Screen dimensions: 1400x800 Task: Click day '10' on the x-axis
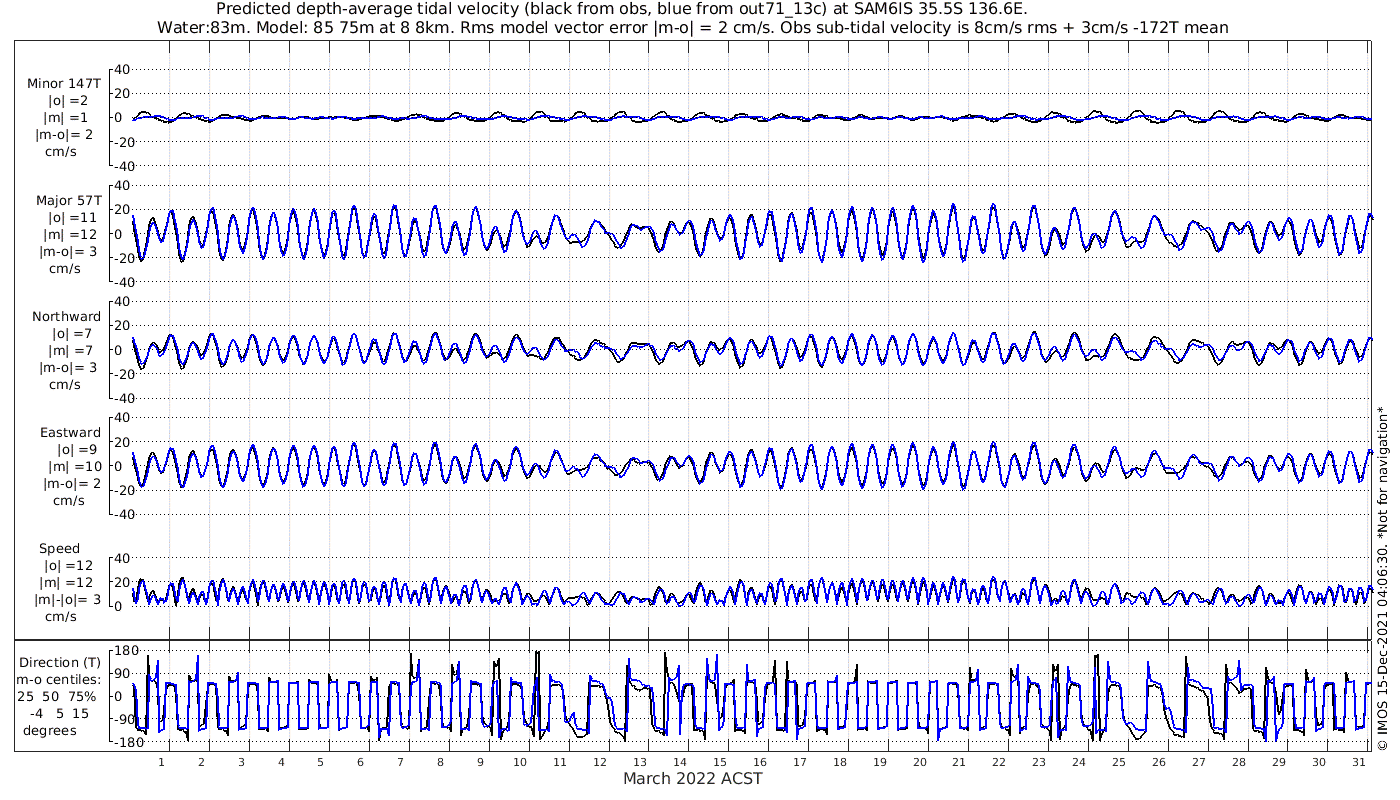click(519, 762)
